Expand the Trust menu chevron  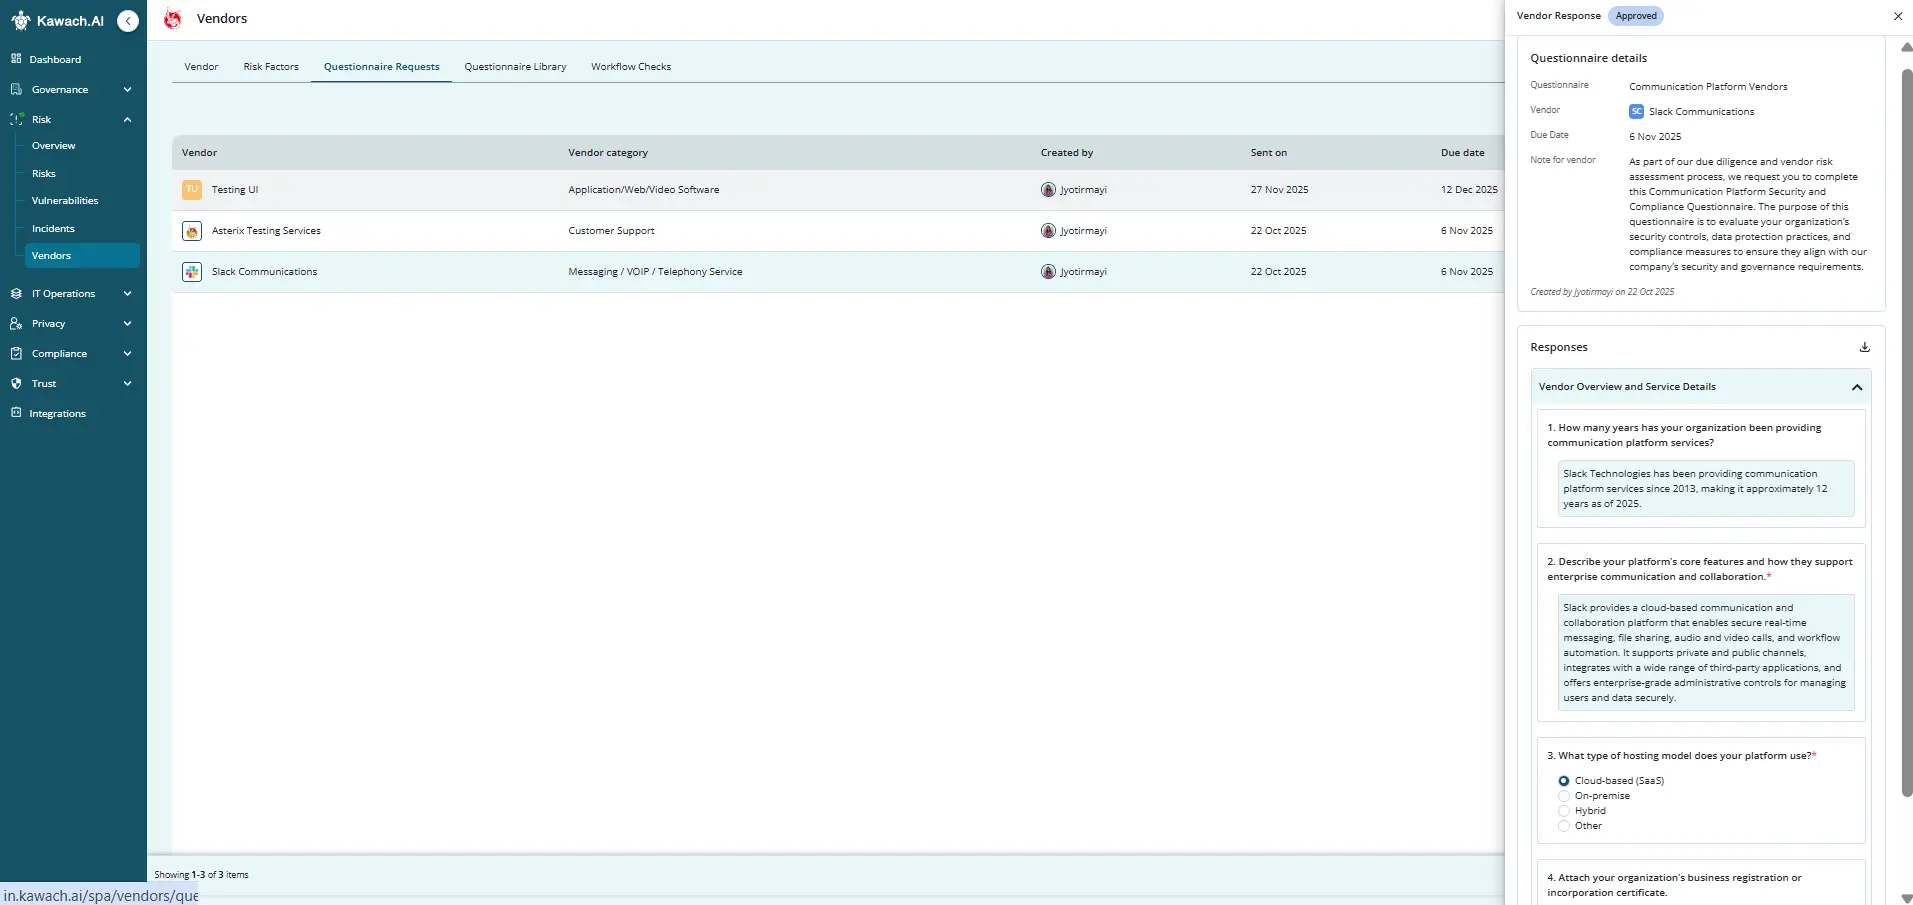coord(127,383)
